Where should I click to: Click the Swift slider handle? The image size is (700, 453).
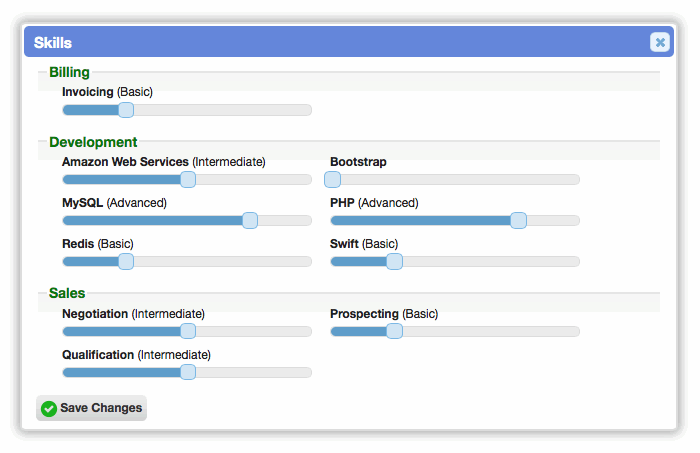coord(394,262)
